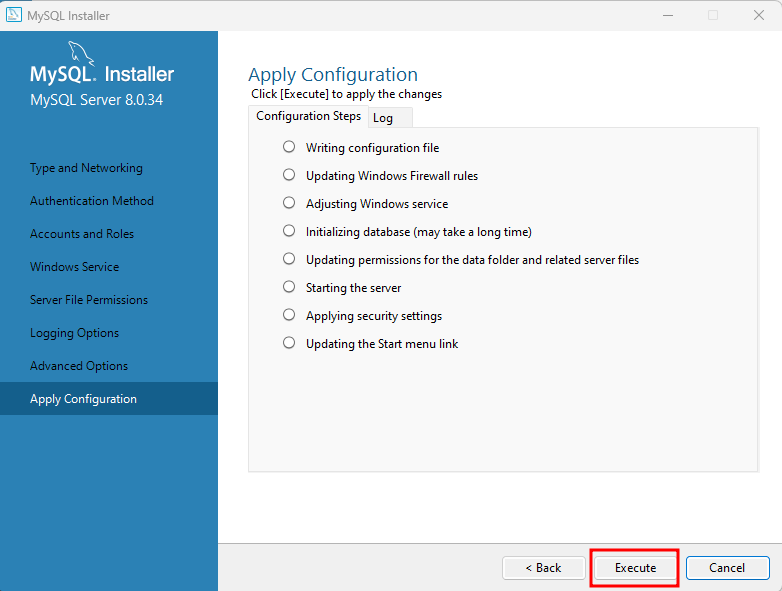
Task: Go to Type and Networking step
Action: pos(86,168)
